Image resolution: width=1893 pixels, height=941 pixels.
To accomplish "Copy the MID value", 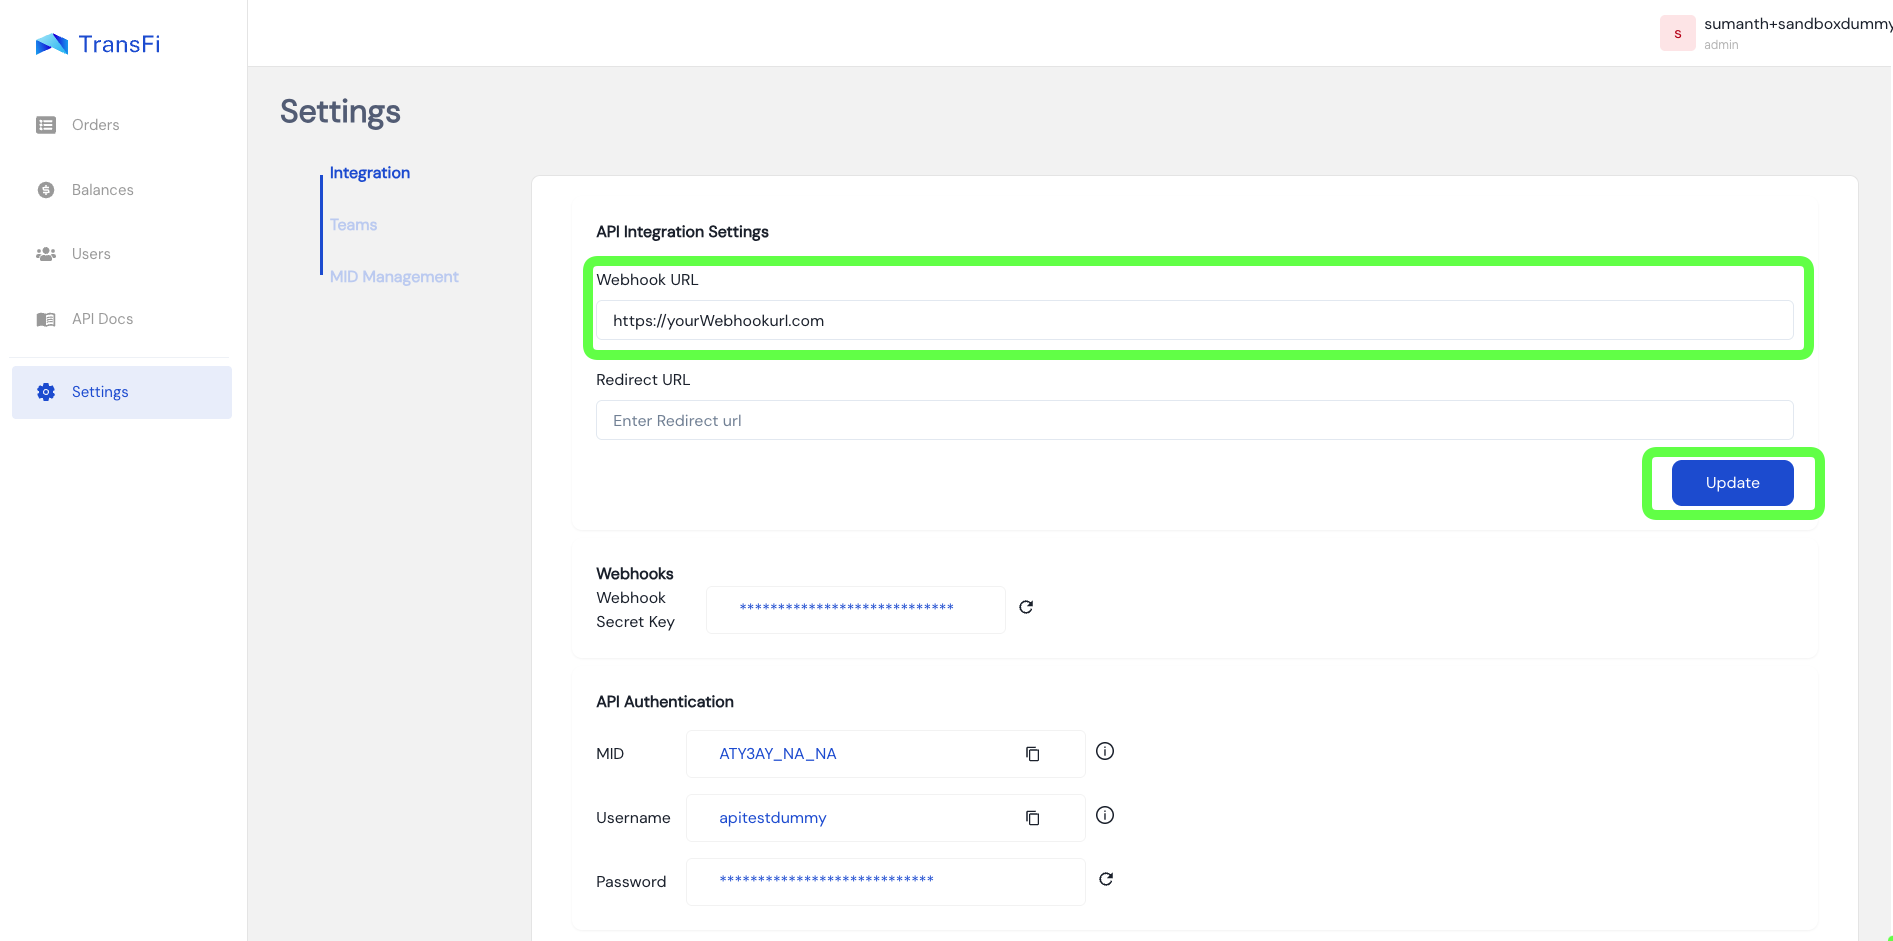I will pos(1033,754).
